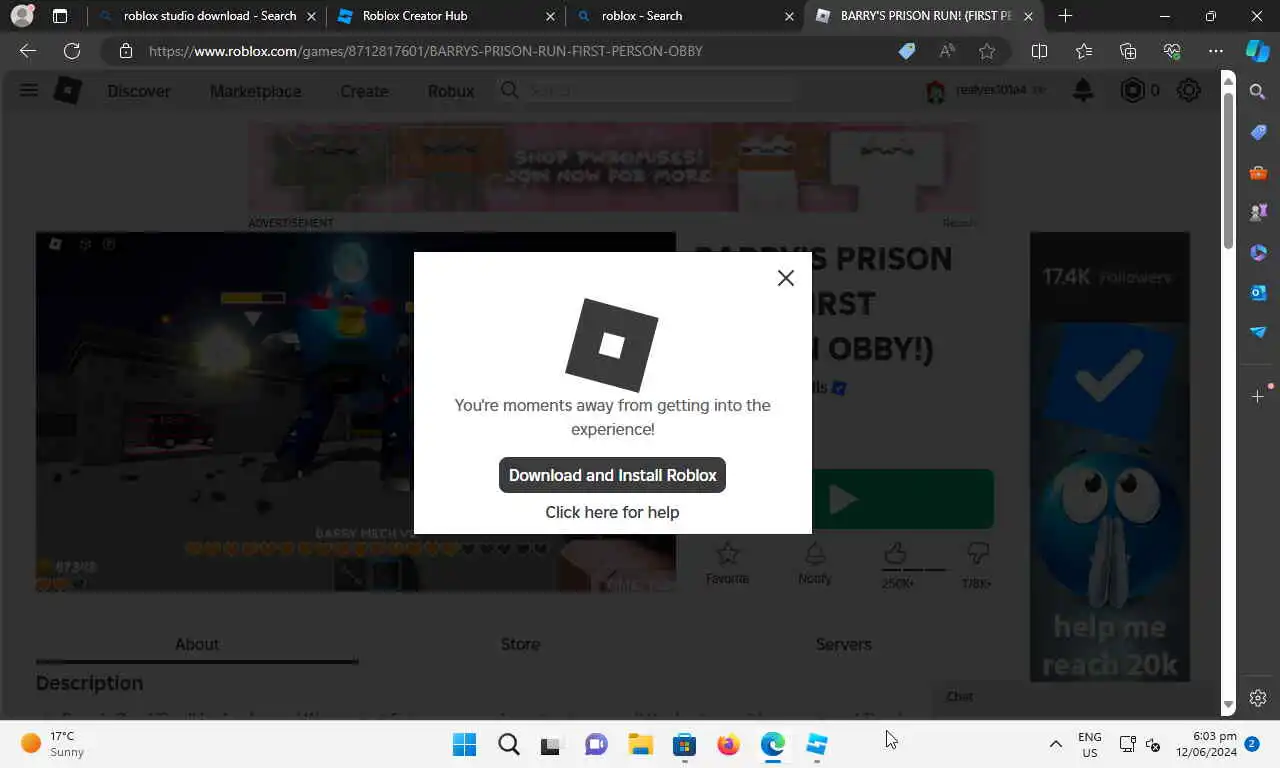Screen dimensions: 1280x768
Task: Click the address bar URL
Action: [x=426, y=51]
